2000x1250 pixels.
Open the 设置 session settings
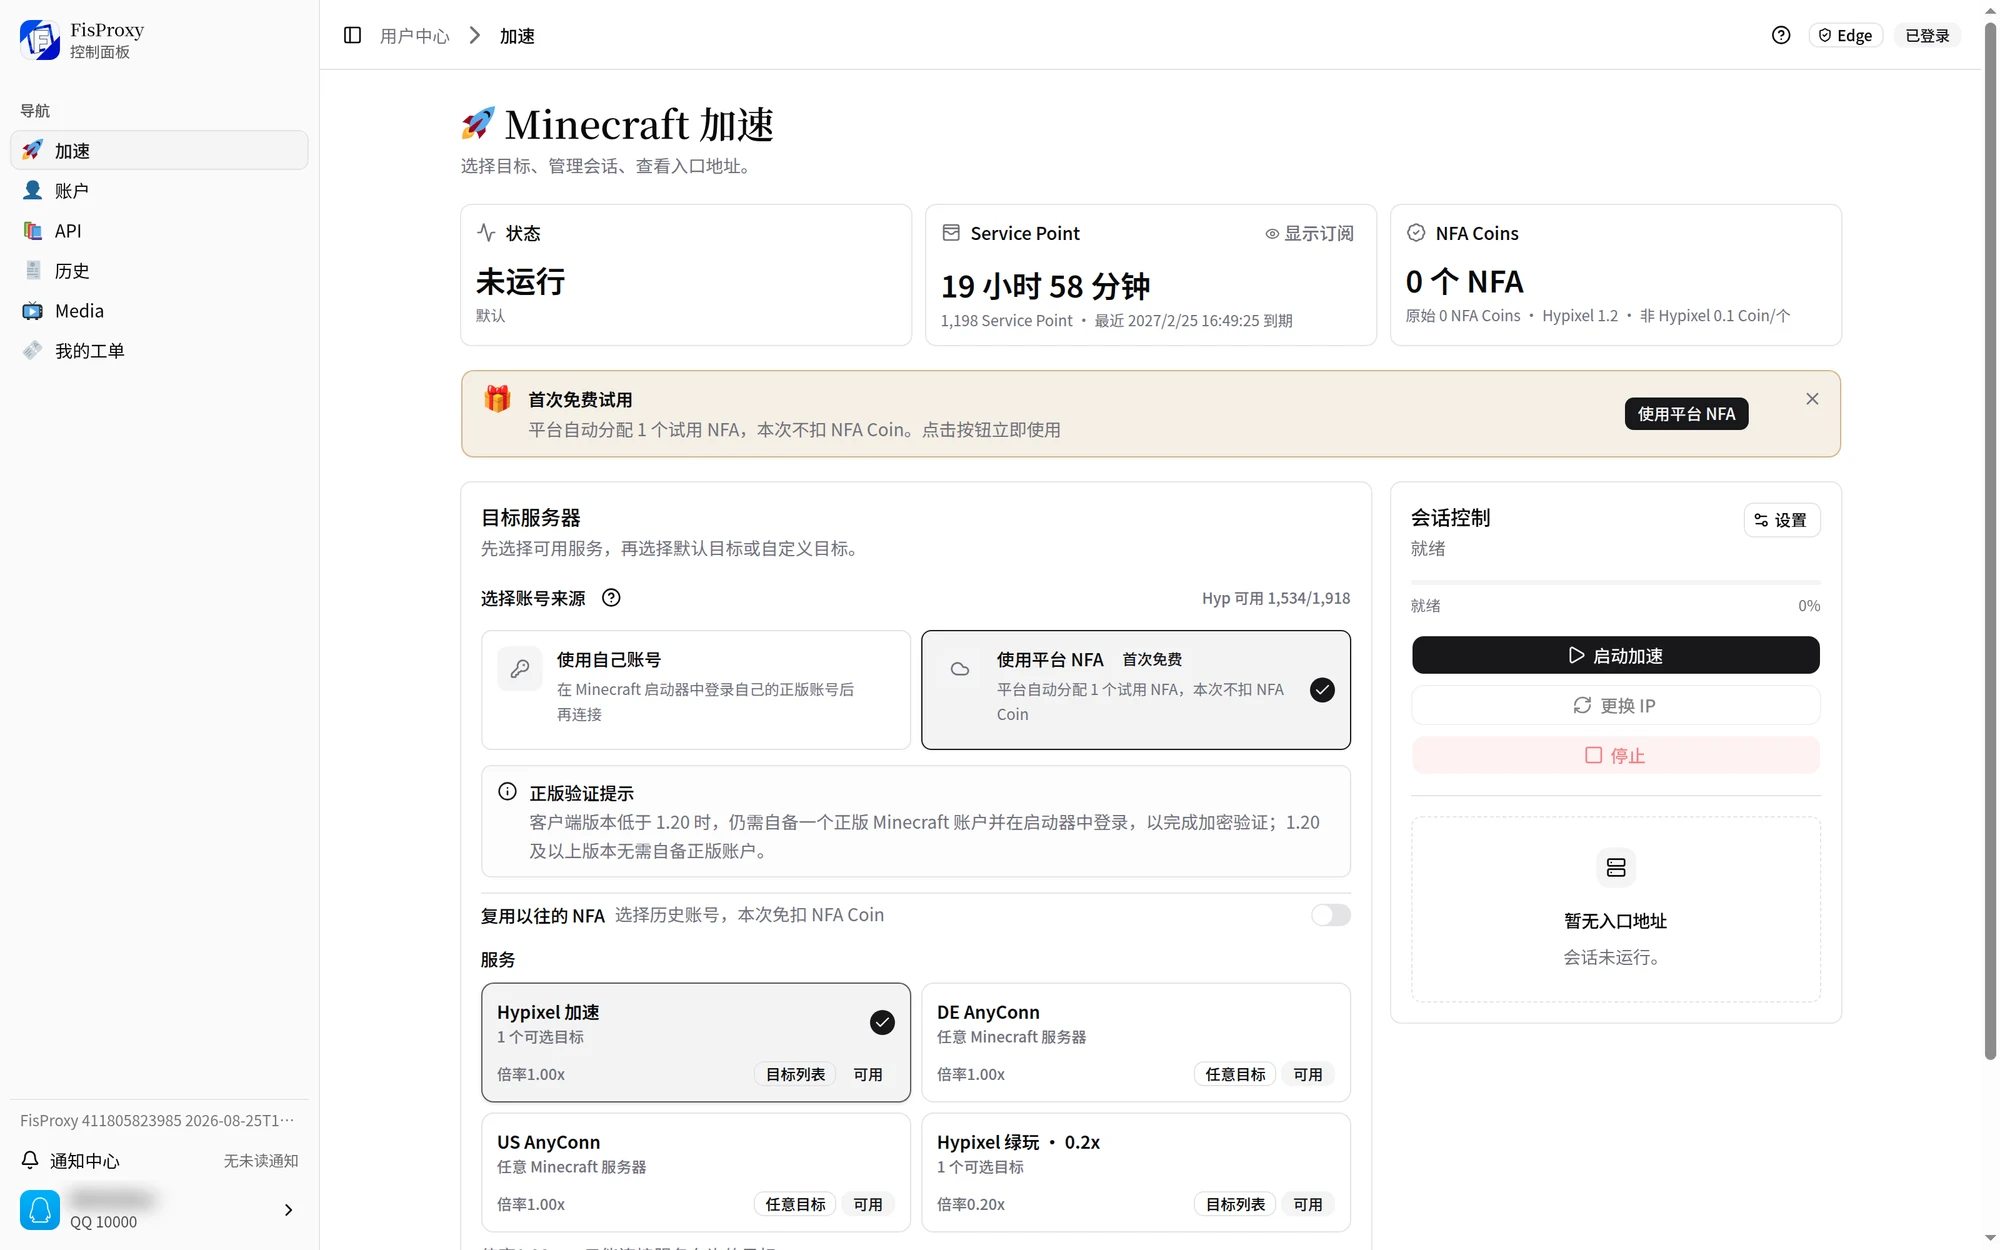1782,520
